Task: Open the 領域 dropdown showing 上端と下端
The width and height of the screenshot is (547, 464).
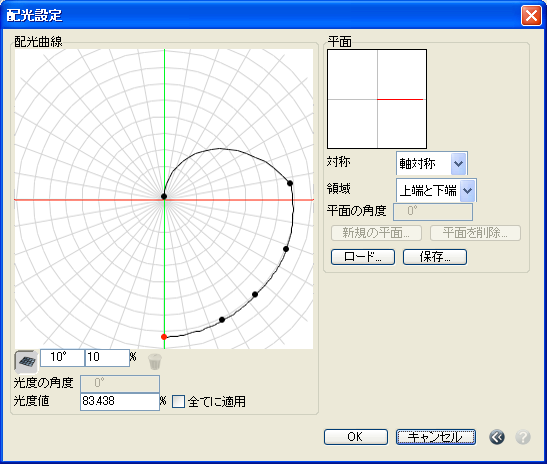Action: [x=436, y=190]
